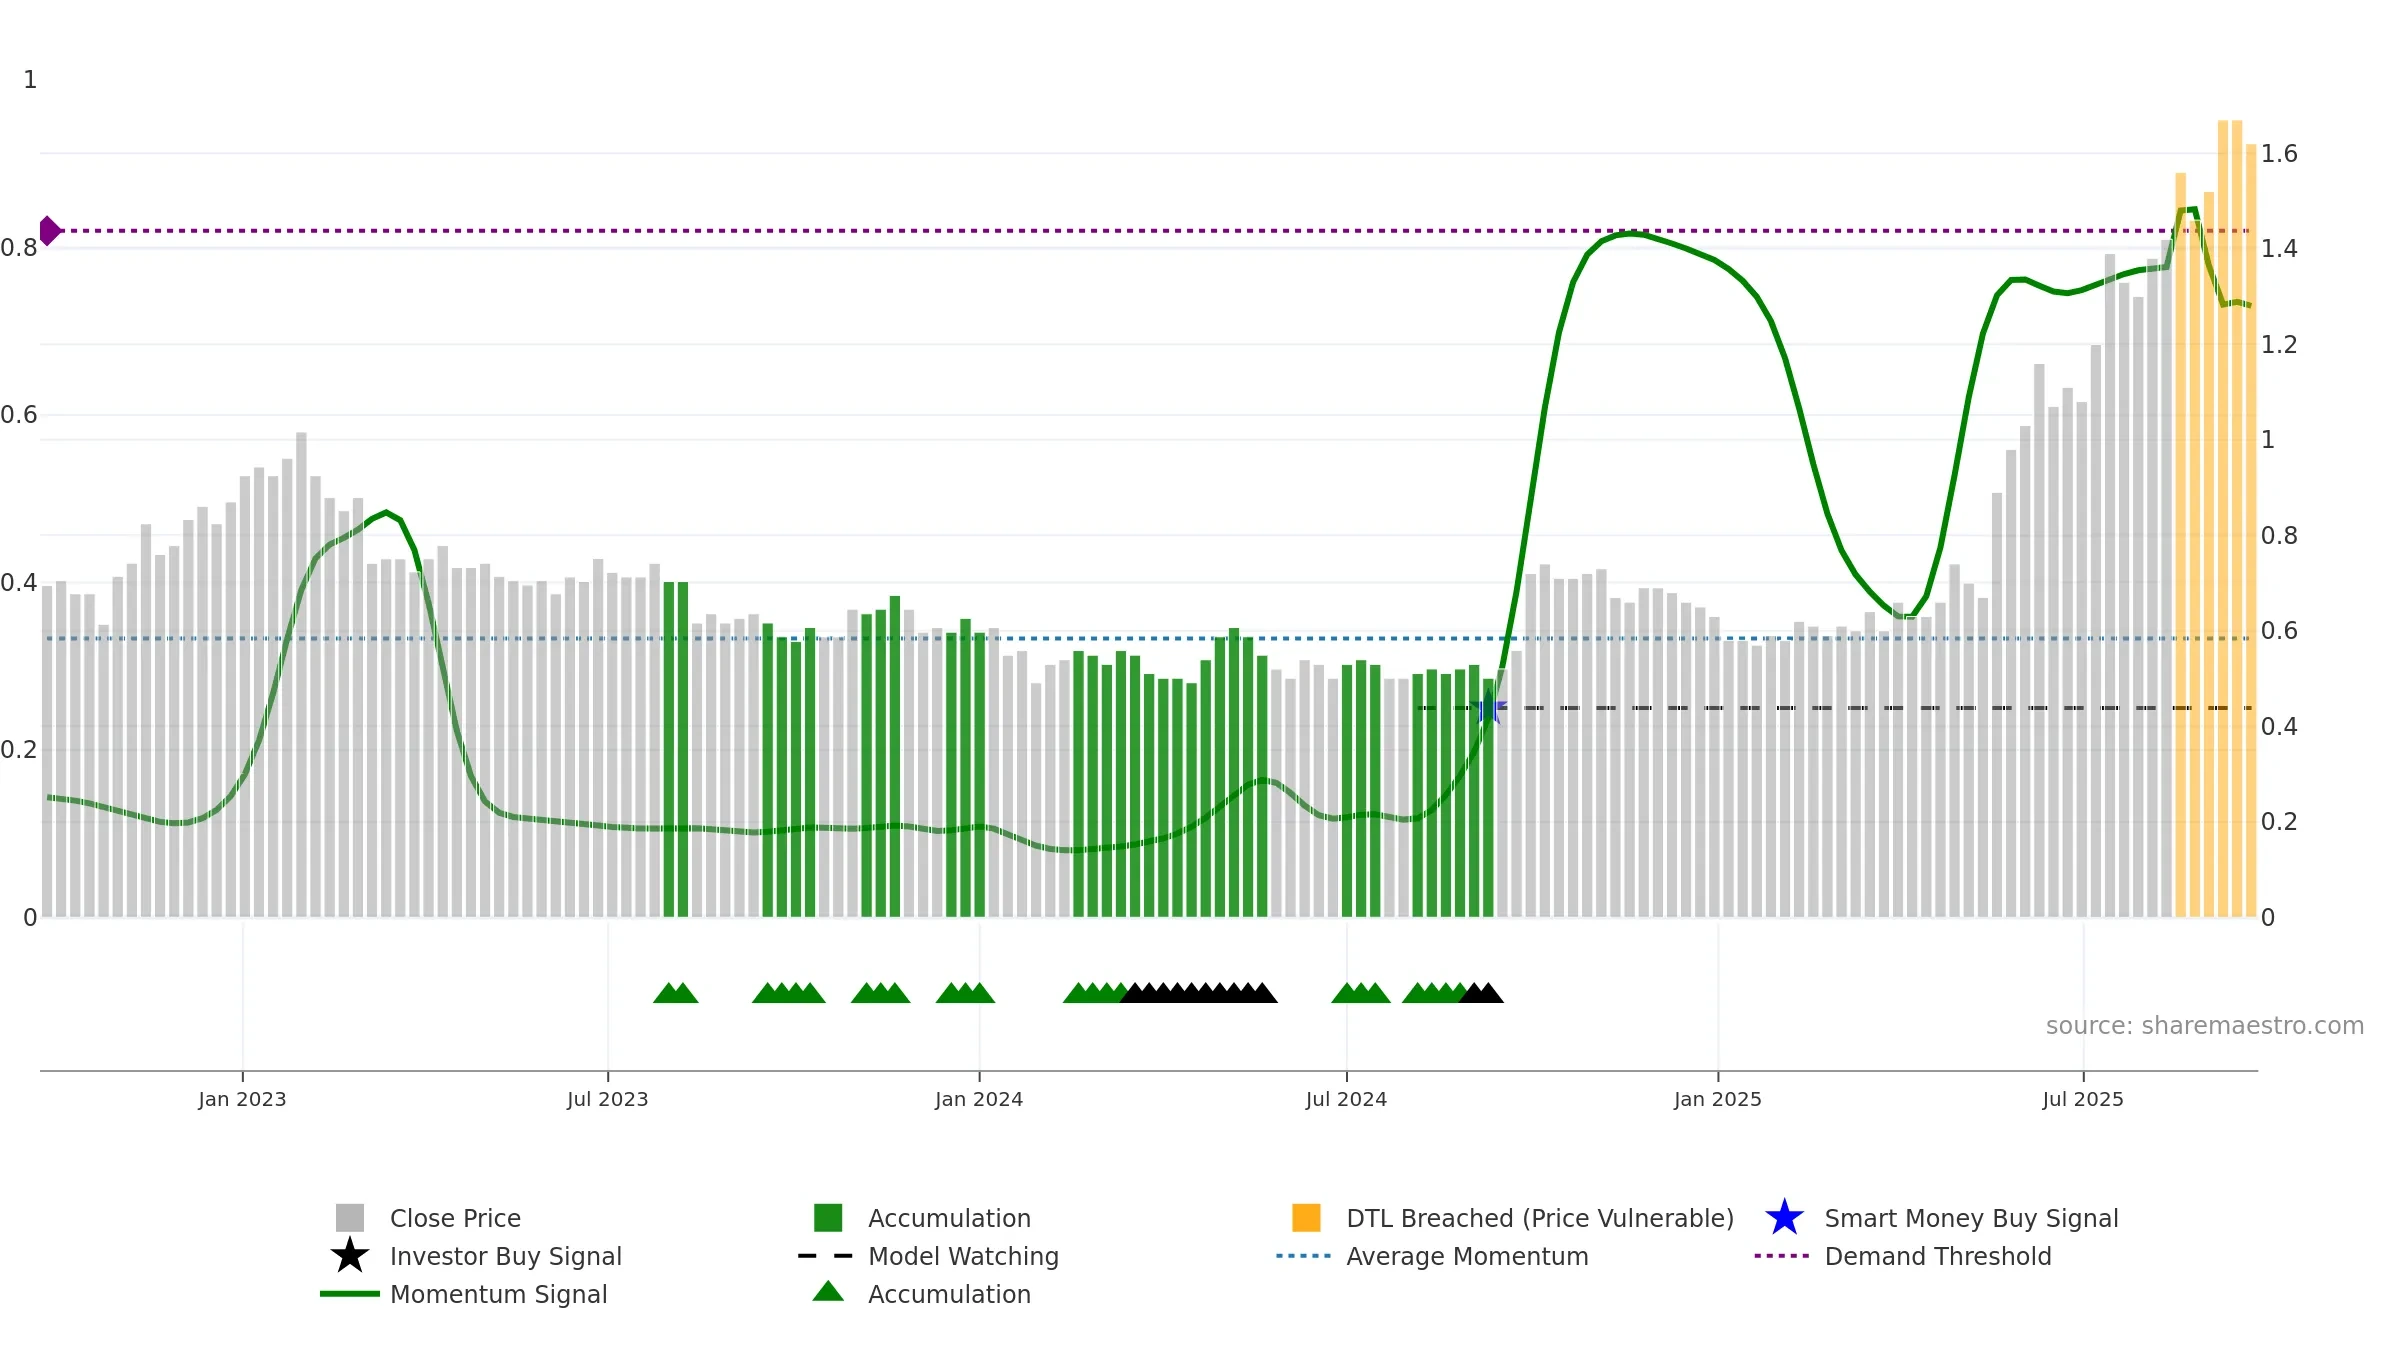Click the Jul 2023 axis tick label

pos(608,1100)
